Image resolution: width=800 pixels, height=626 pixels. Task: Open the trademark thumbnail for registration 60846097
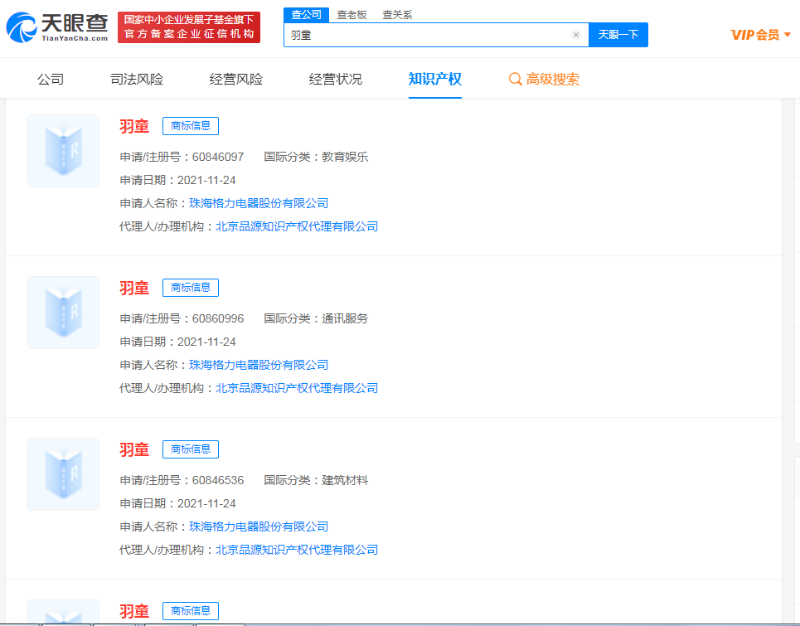(63, 151)
